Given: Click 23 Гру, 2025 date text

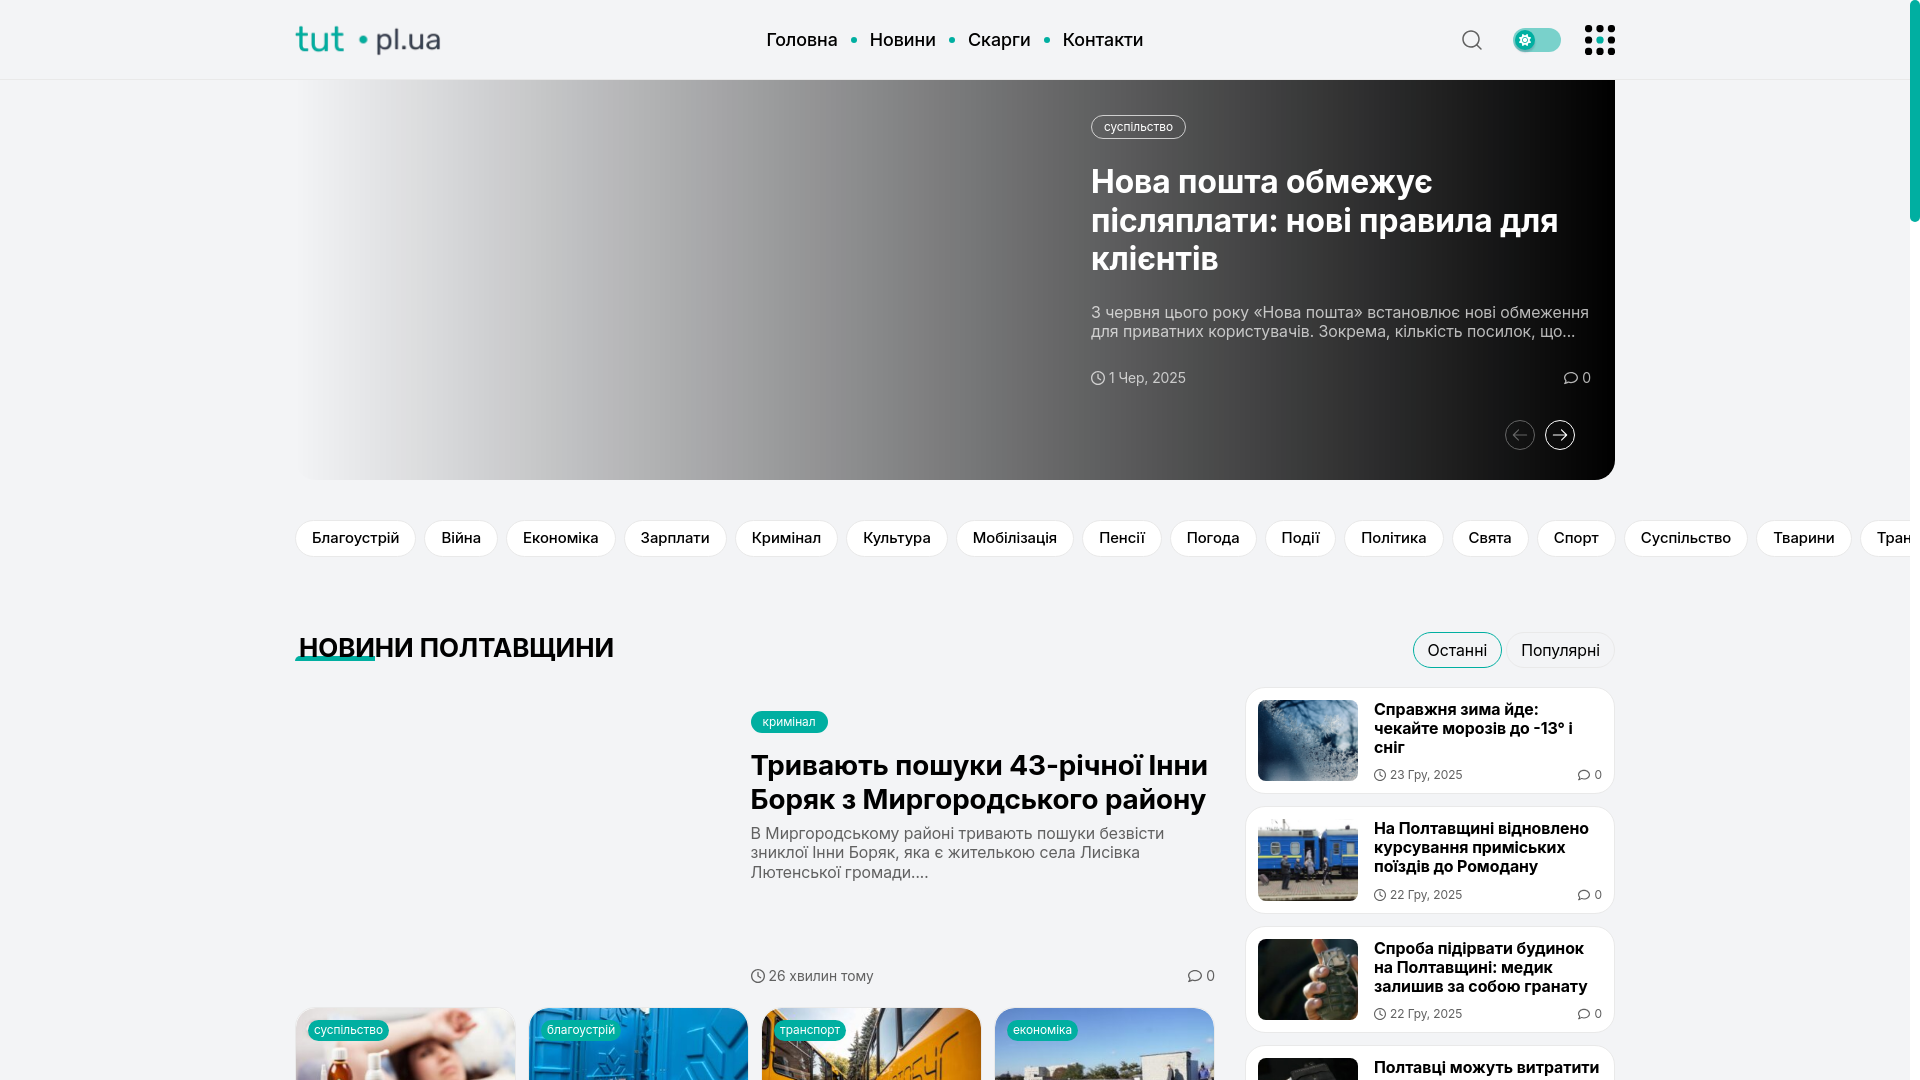Looking at the screenshot, I should [1426, 775].
